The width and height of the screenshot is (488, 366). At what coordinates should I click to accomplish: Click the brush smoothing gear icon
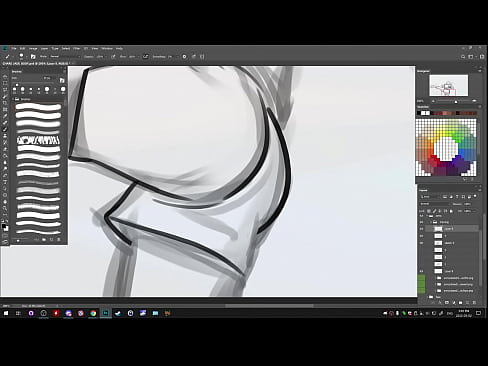[184, 57]
